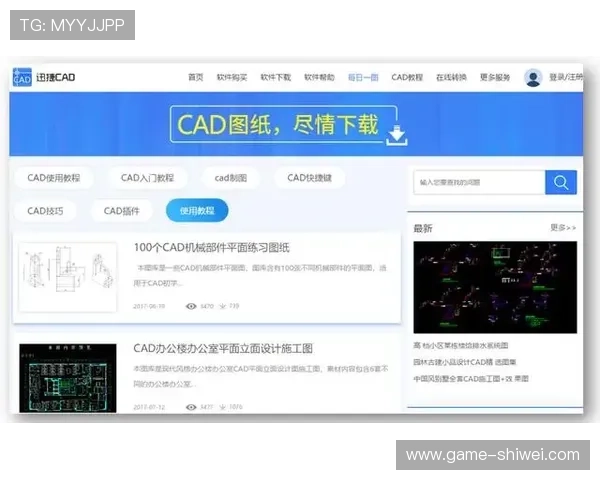Screen dimensions: 600x480
Task: Select the CAD入门教程 tag
Action: (147, 178)
